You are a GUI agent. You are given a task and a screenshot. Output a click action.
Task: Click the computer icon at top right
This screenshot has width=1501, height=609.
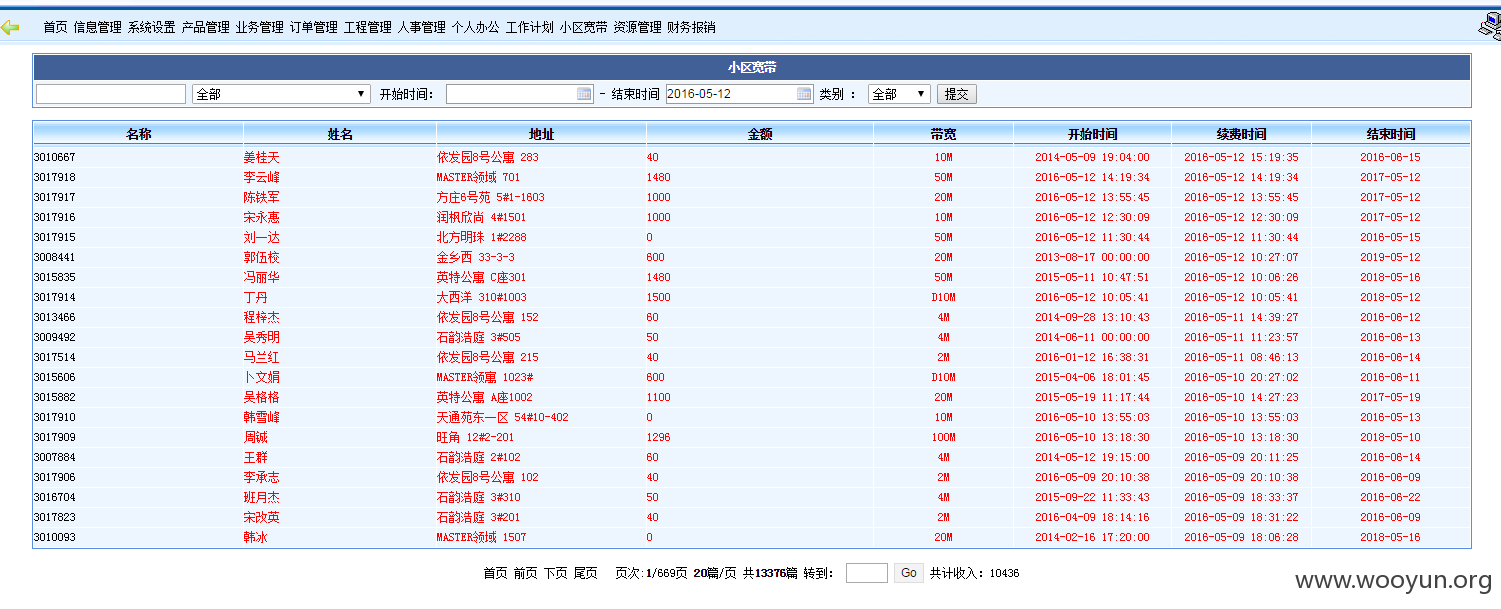(x=1490, y=27)
